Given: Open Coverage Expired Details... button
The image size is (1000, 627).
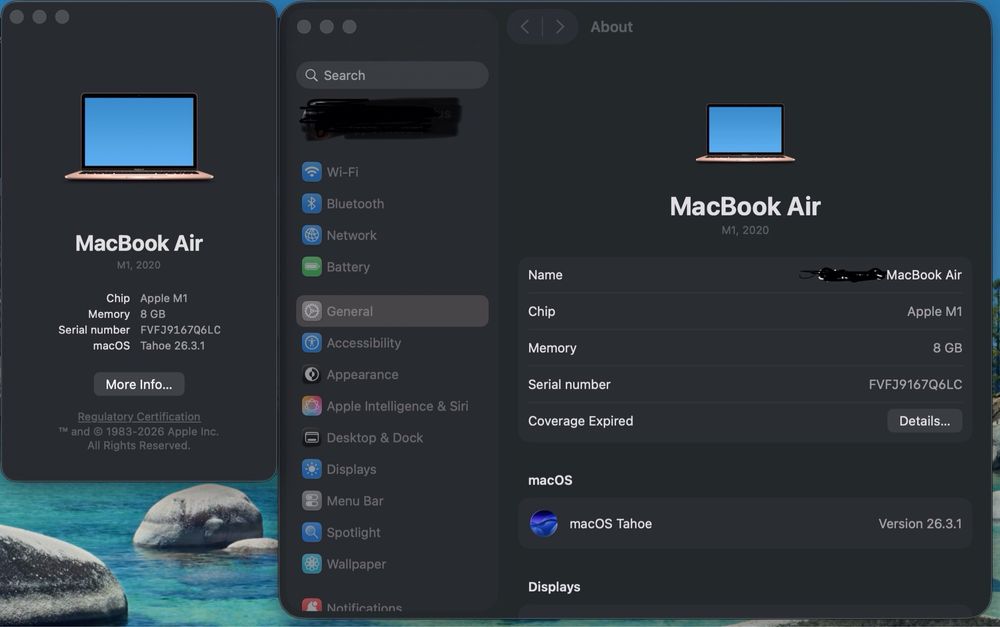Looking at the screenshot, I should coord(924,421).
